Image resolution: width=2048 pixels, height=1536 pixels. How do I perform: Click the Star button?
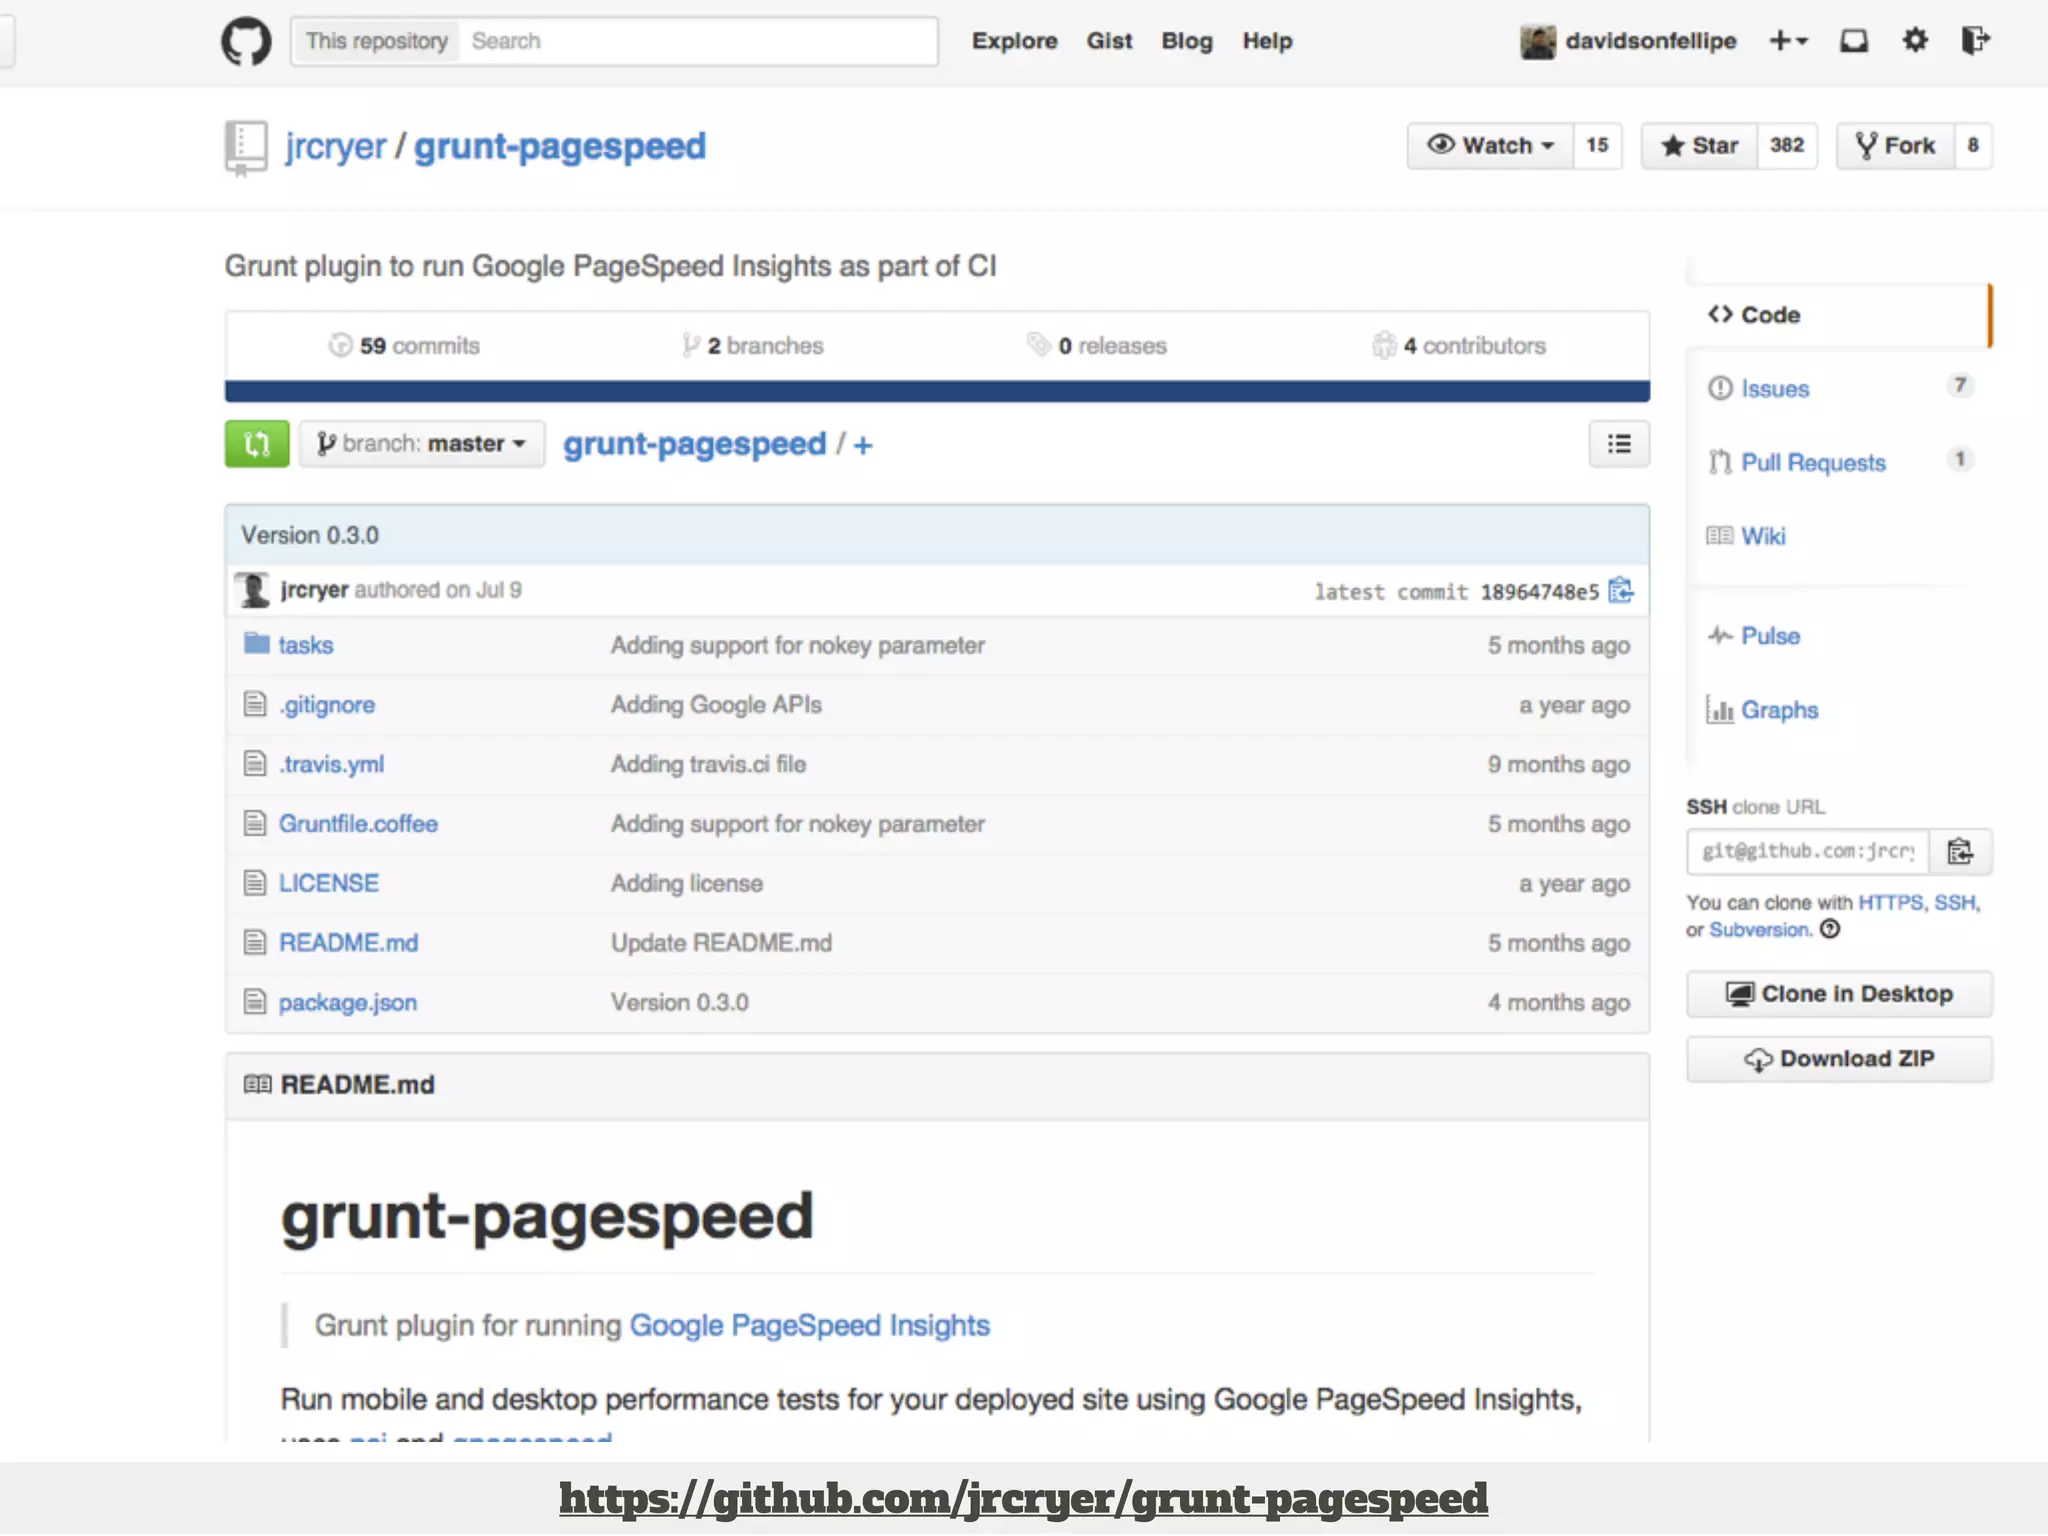point(1700,146)
